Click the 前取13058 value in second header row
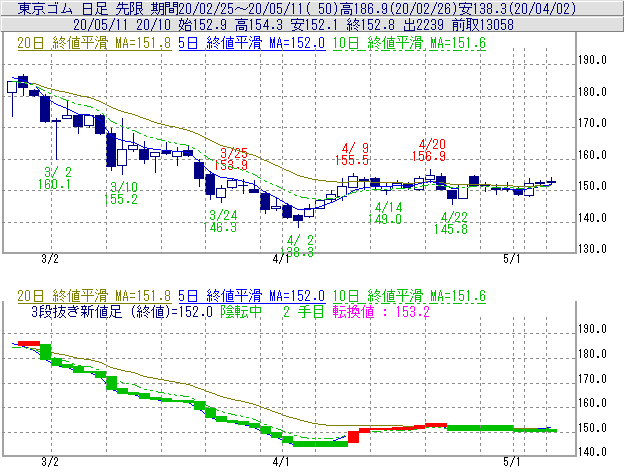The height and width of the screenshot is (474, 624). (x=483, y=25)
